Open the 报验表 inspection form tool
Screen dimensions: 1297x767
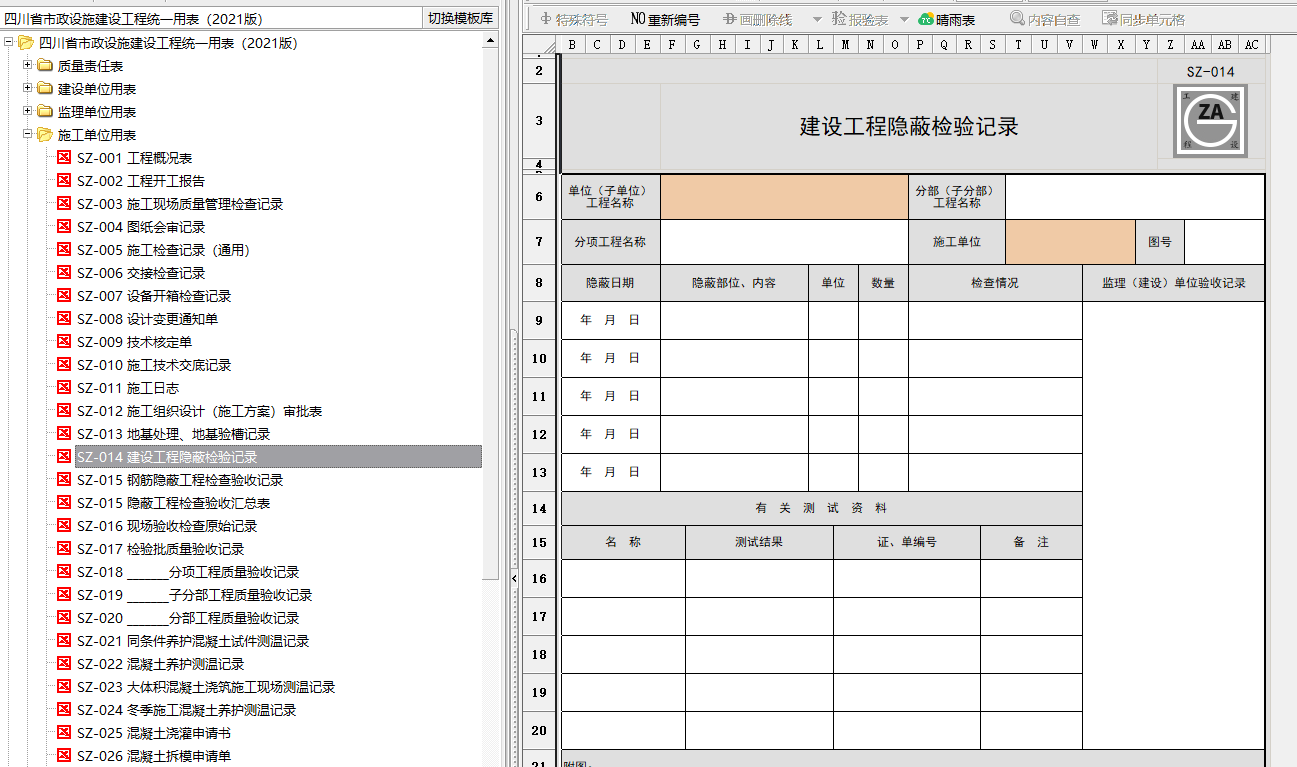tap(859, 19)
